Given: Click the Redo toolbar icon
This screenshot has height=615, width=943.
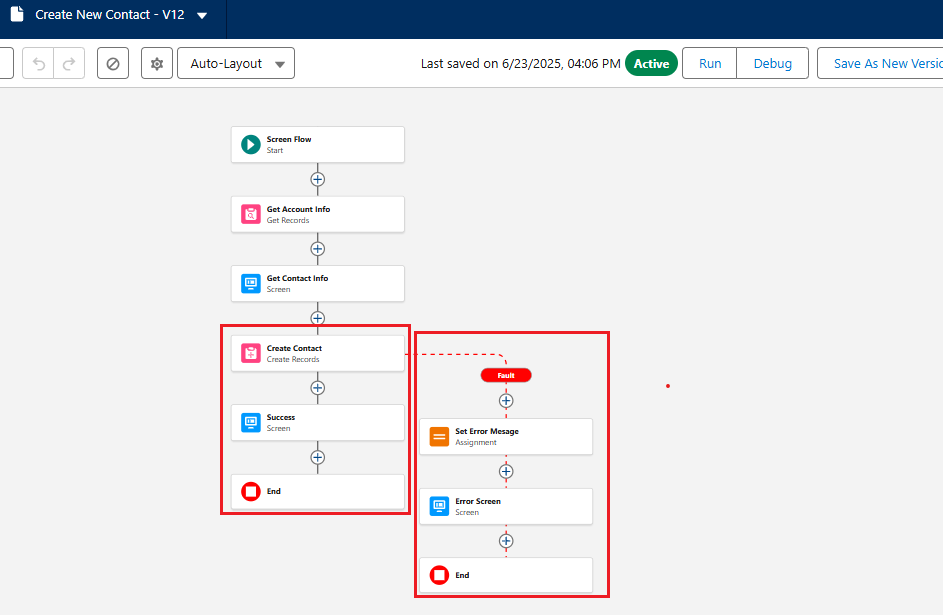Looking at the screenshot, I should click(x=69, y=64).
